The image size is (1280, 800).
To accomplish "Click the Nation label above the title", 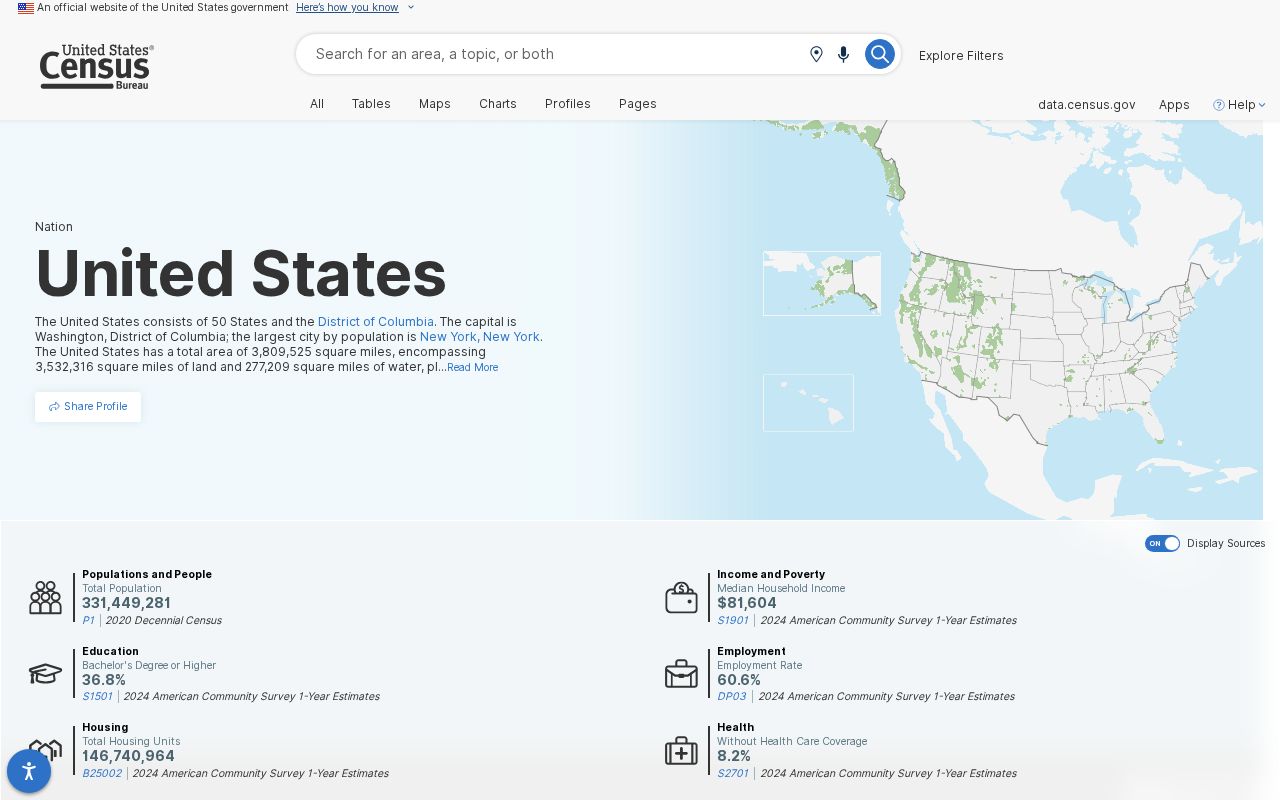I will click(x=54, y=227).
